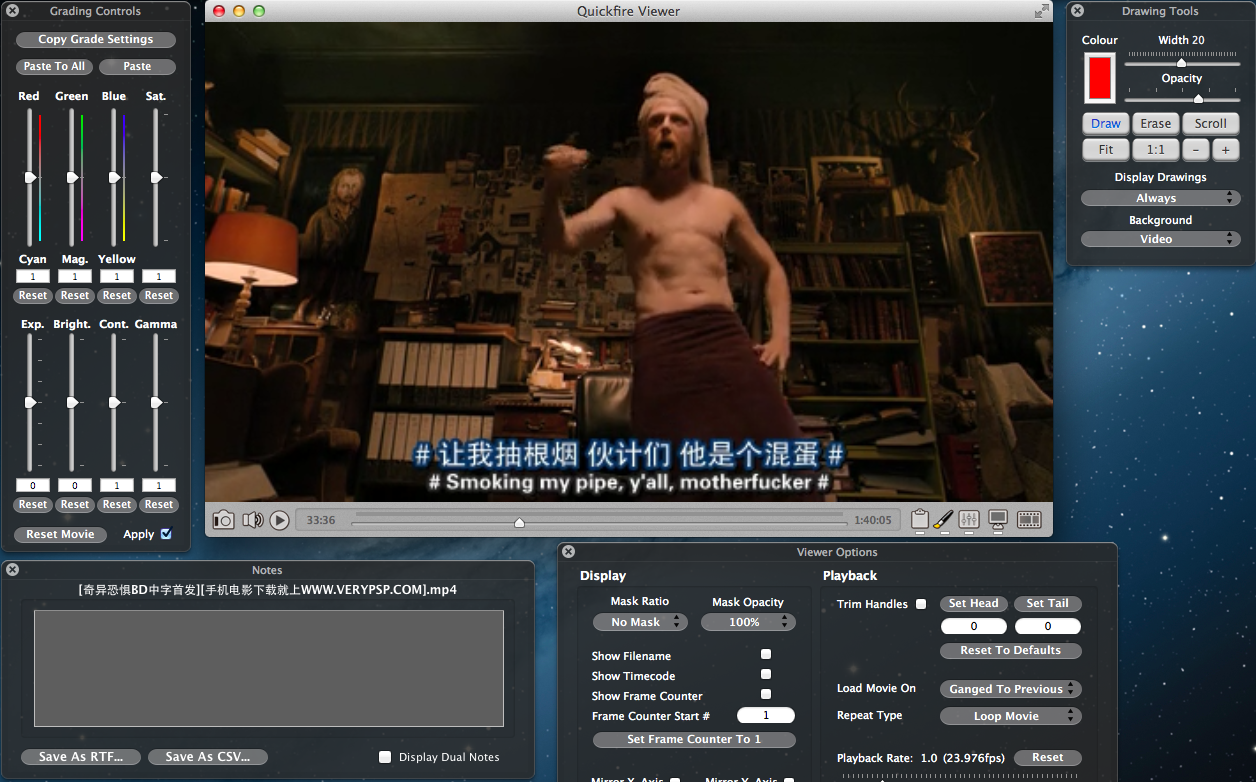Open Notes via the clipboard icon
The width and height of the screenshot is (1256, 782).
tap(920, 519)
